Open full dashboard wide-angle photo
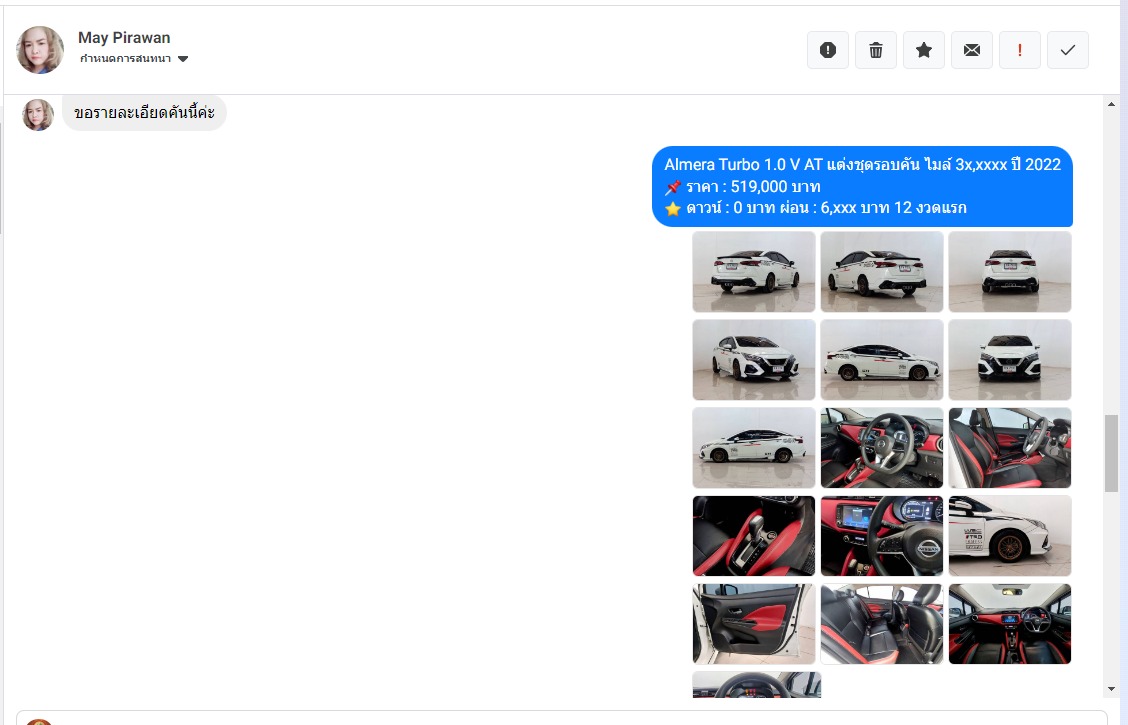 [x=1010, y=624]
